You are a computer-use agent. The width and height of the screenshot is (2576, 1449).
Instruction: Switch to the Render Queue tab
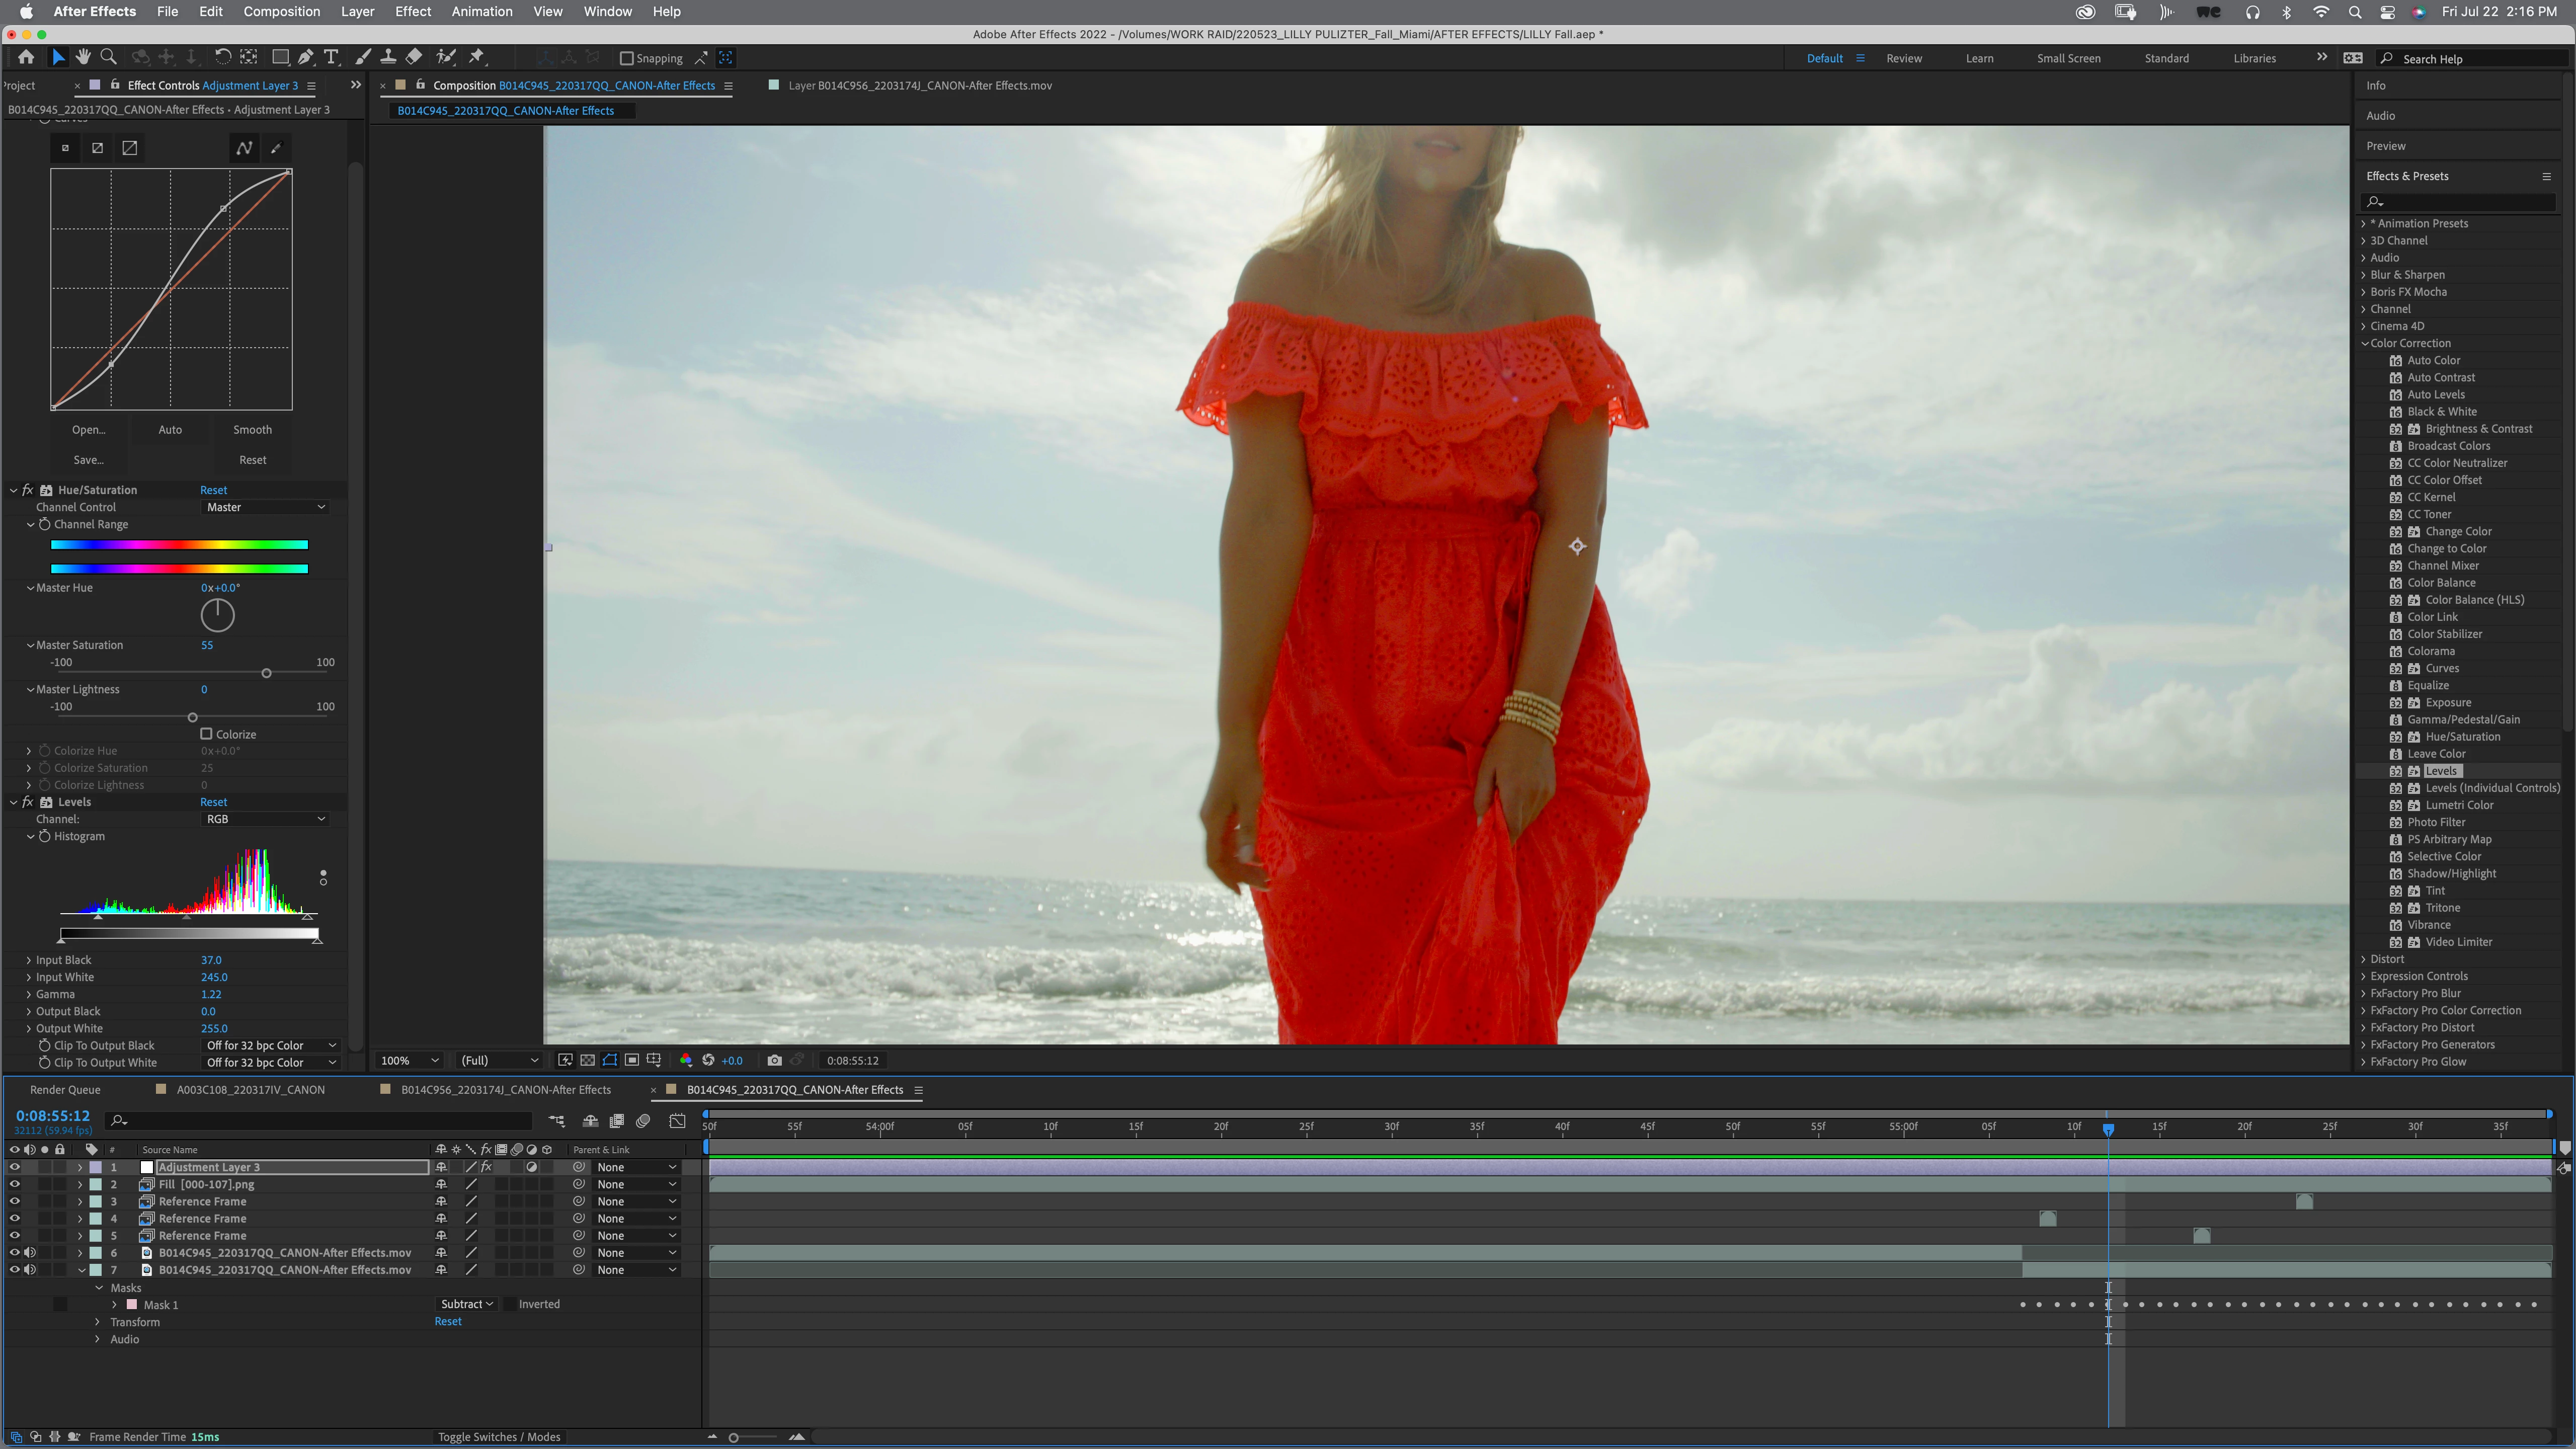(x=65, y=1090)
